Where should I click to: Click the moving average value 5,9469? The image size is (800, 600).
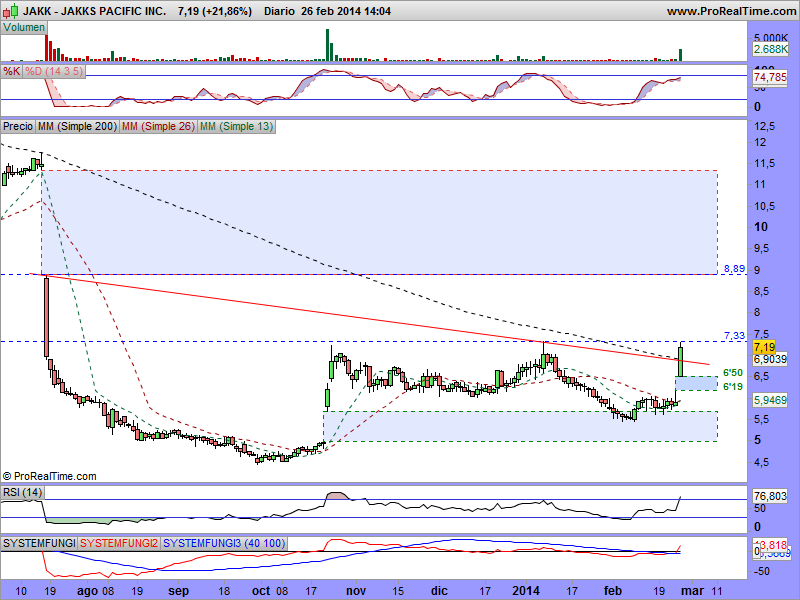[770, 400]
